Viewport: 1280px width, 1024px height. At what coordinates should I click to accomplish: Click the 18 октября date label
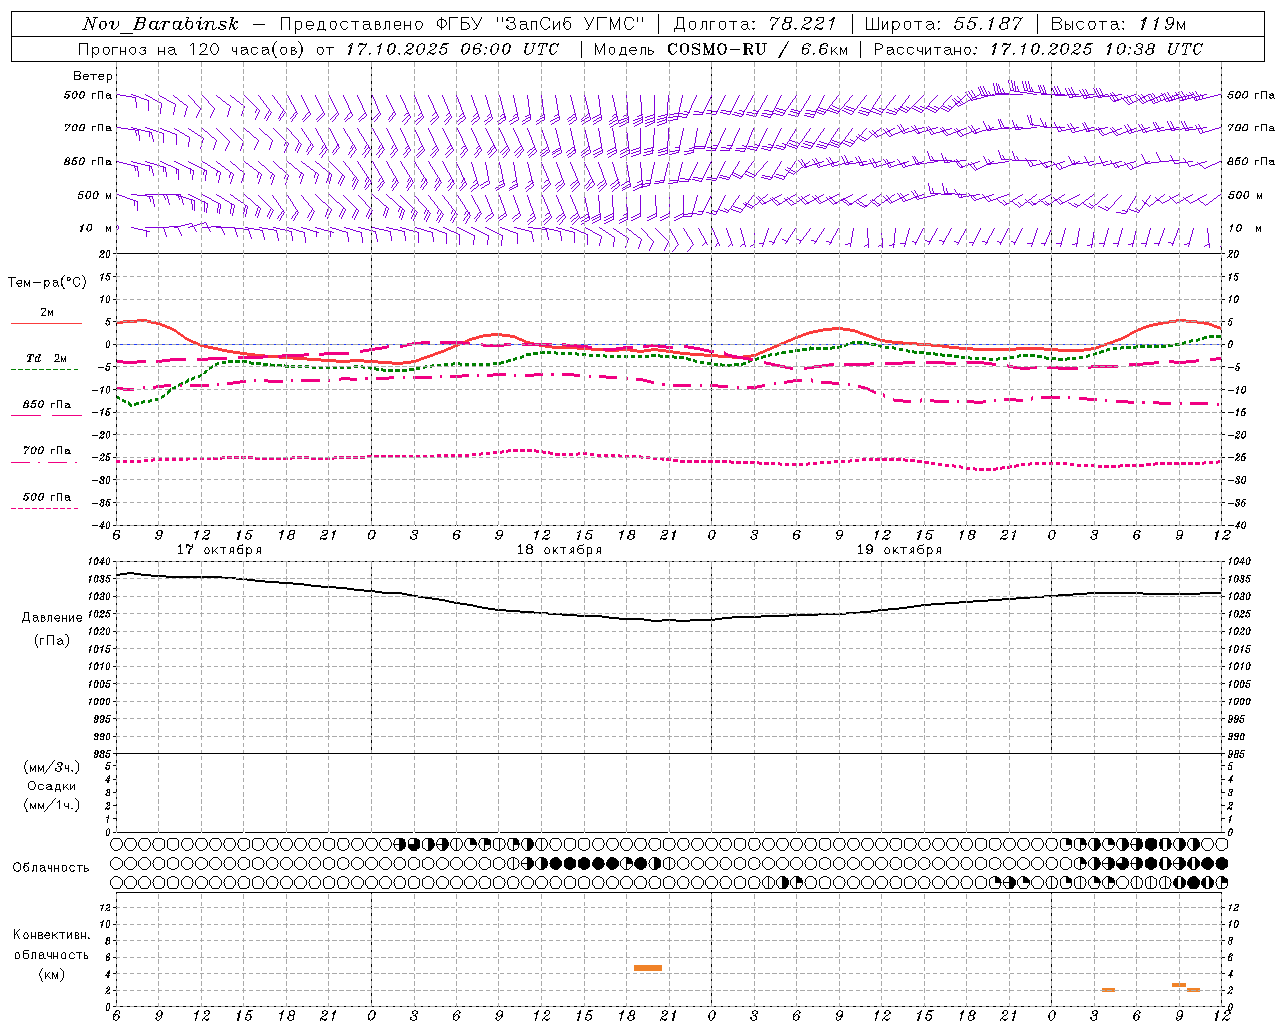pyautogui.click(x=559, y=550)
